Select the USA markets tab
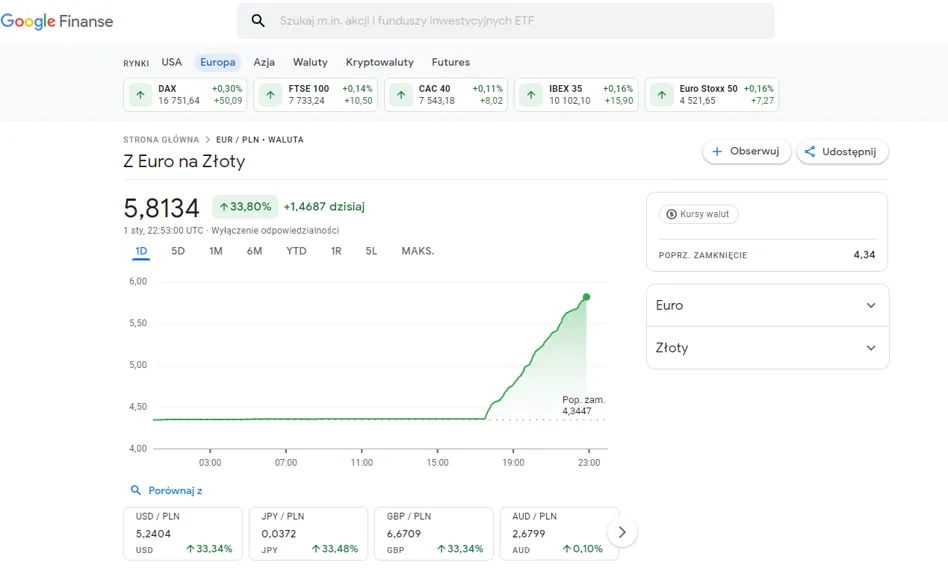Viewport: 948px width, 568px height. [x=172, y=62]
